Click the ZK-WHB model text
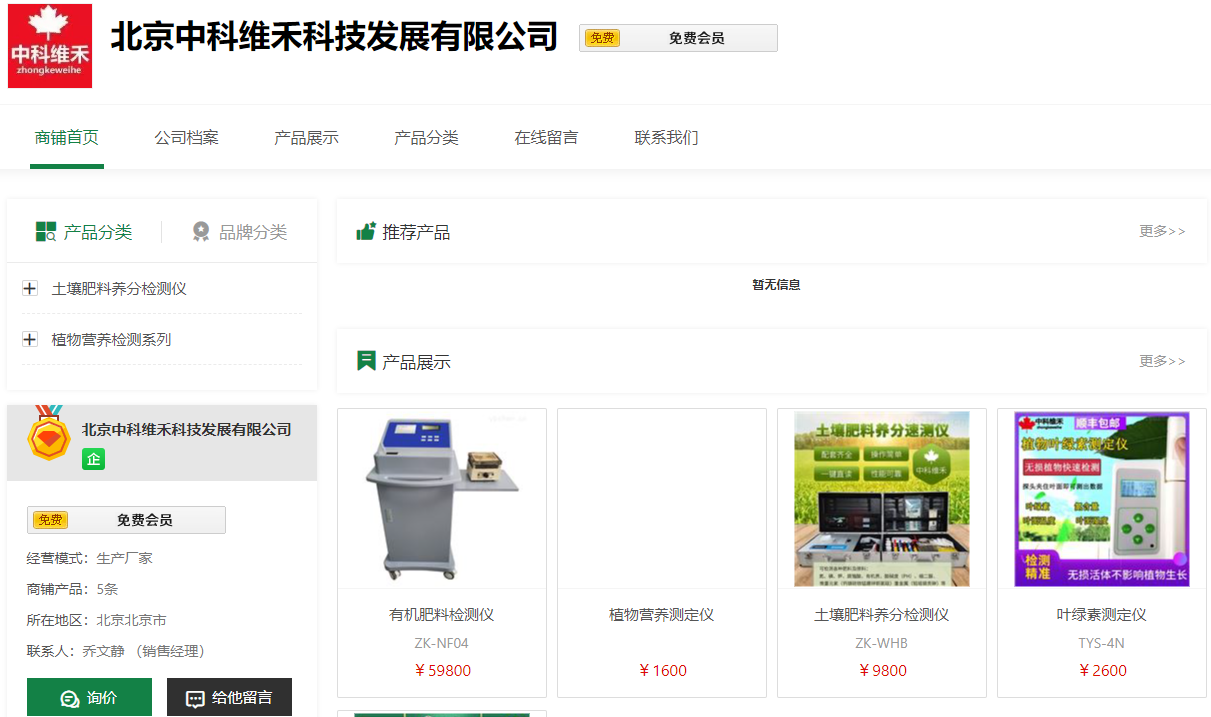Viewport: 1211px width, 717px height. (882, 643)
